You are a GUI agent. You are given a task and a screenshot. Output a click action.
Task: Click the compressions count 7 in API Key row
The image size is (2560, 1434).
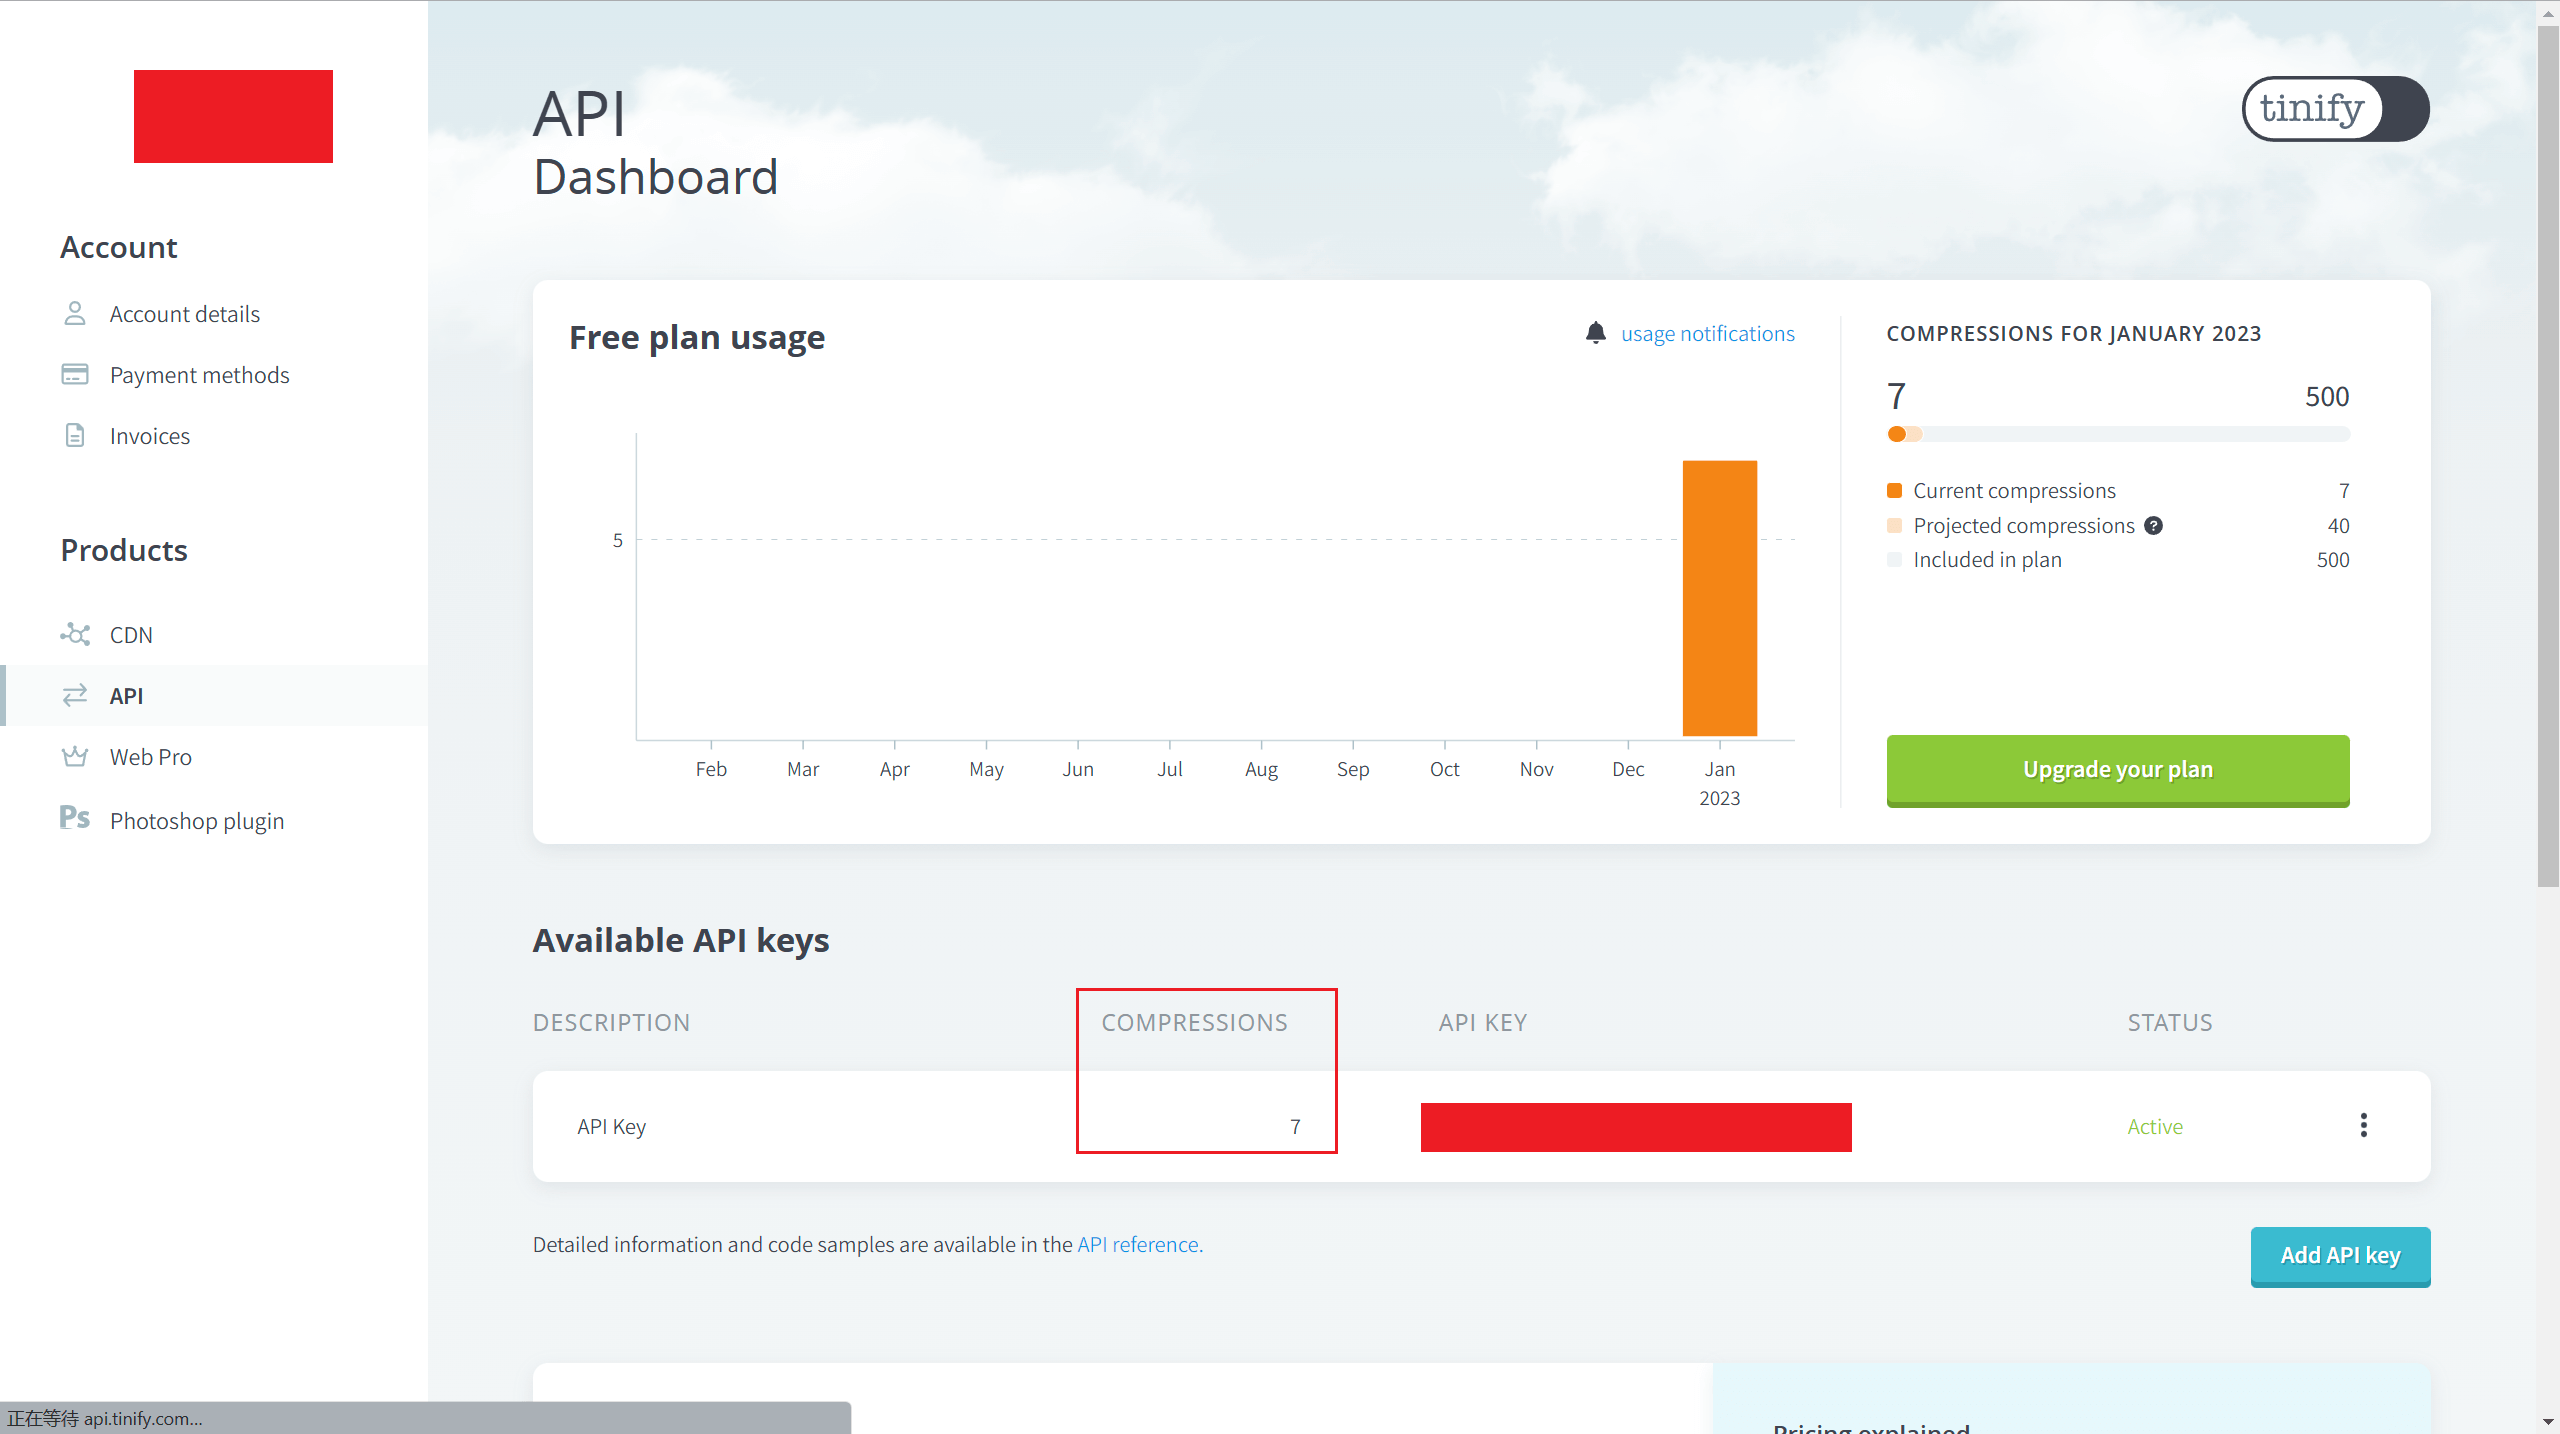pyautogui.click(x=1295, y=1127)
